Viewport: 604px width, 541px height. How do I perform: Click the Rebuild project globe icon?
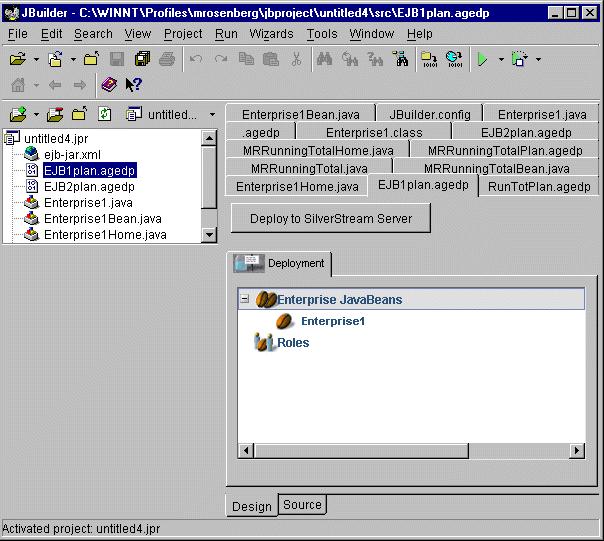click(454, 59)
